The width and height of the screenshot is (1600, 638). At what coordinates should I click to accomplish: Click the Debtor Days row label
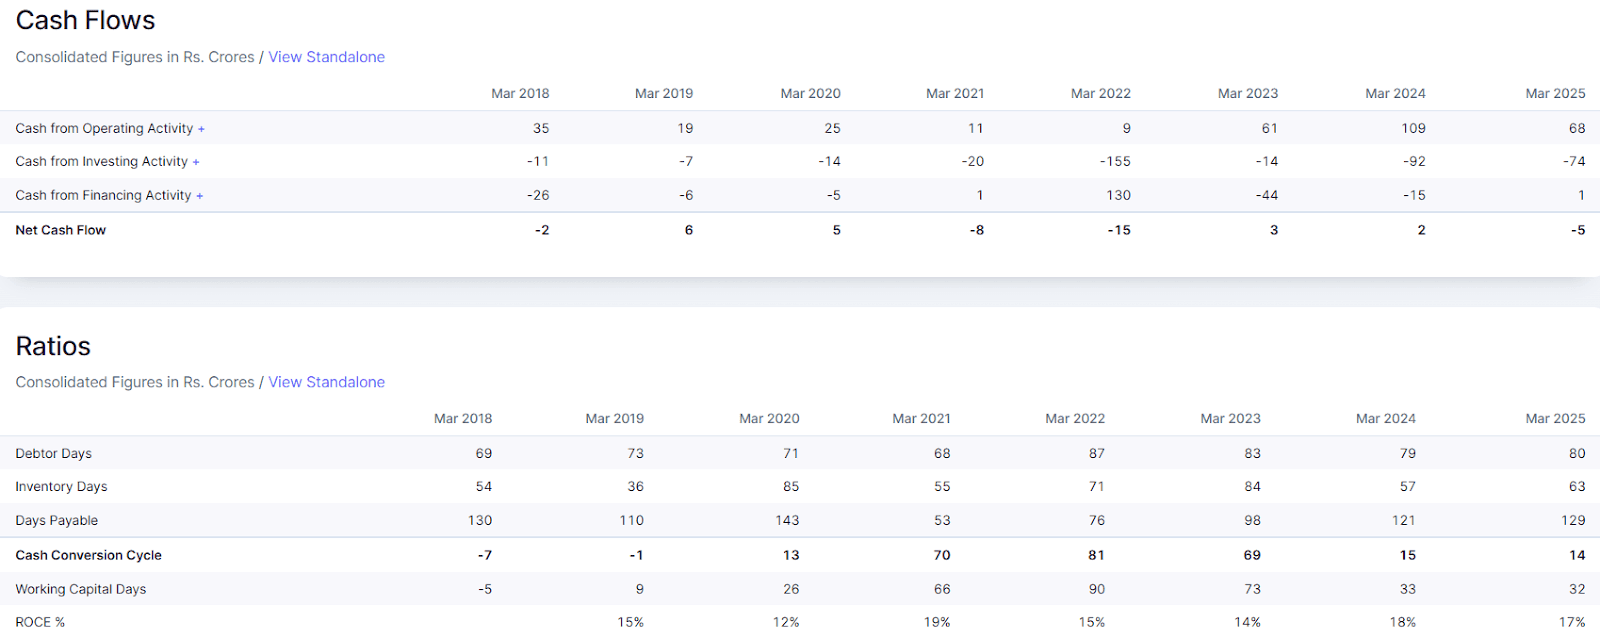click(x=54, y=454)
